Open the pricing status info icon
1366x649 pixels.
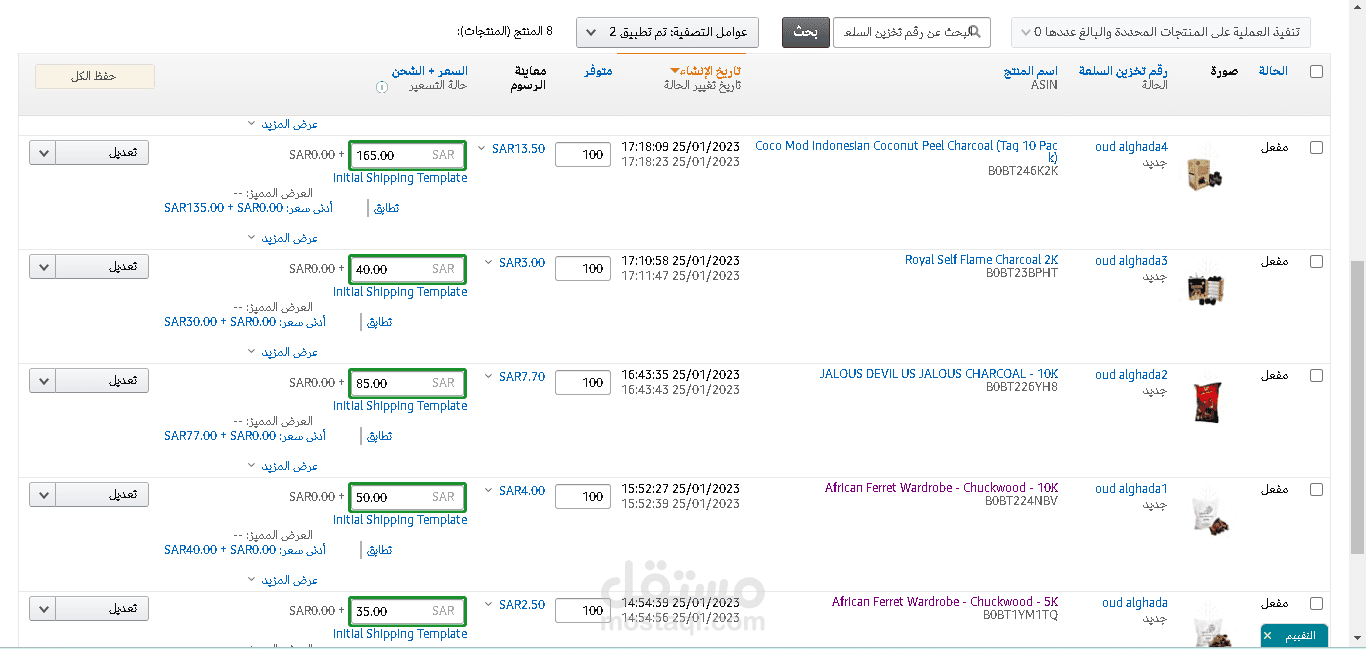click(x=382, y=87)
